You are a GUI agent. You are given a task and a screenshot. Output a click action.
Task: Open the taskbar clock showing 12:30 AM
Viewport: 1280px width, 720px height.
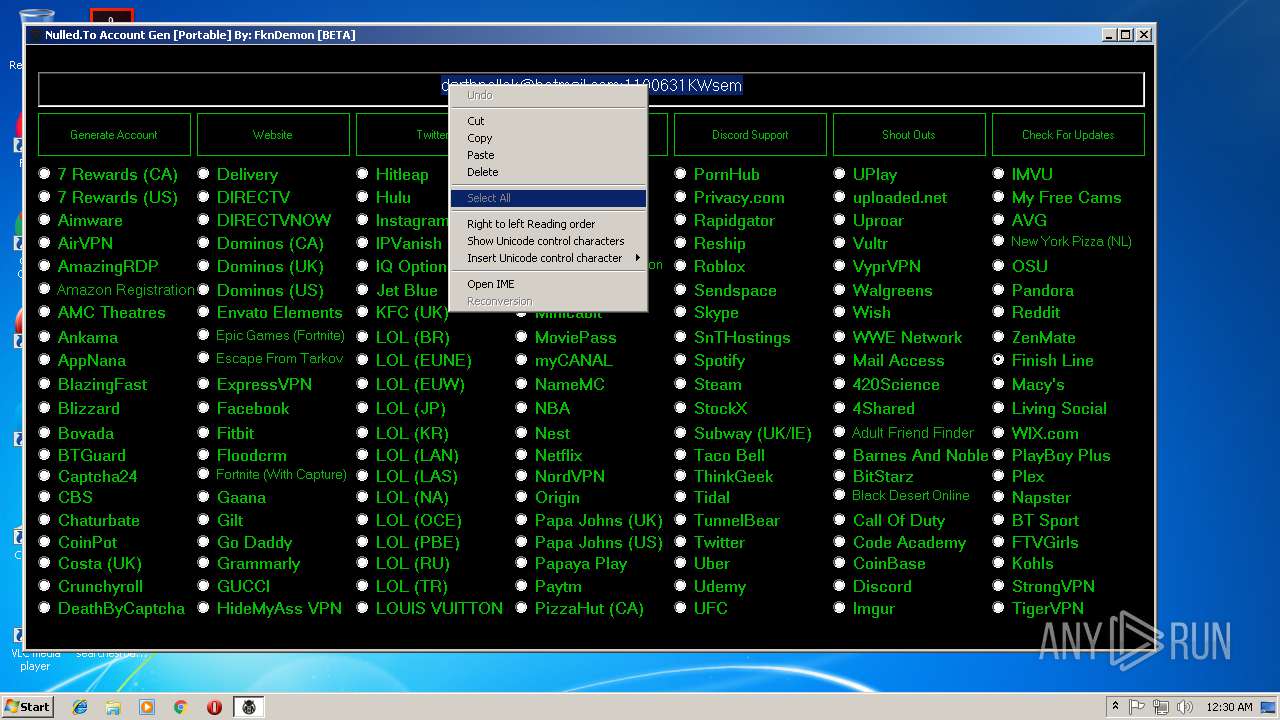[x=1229, y=707]
